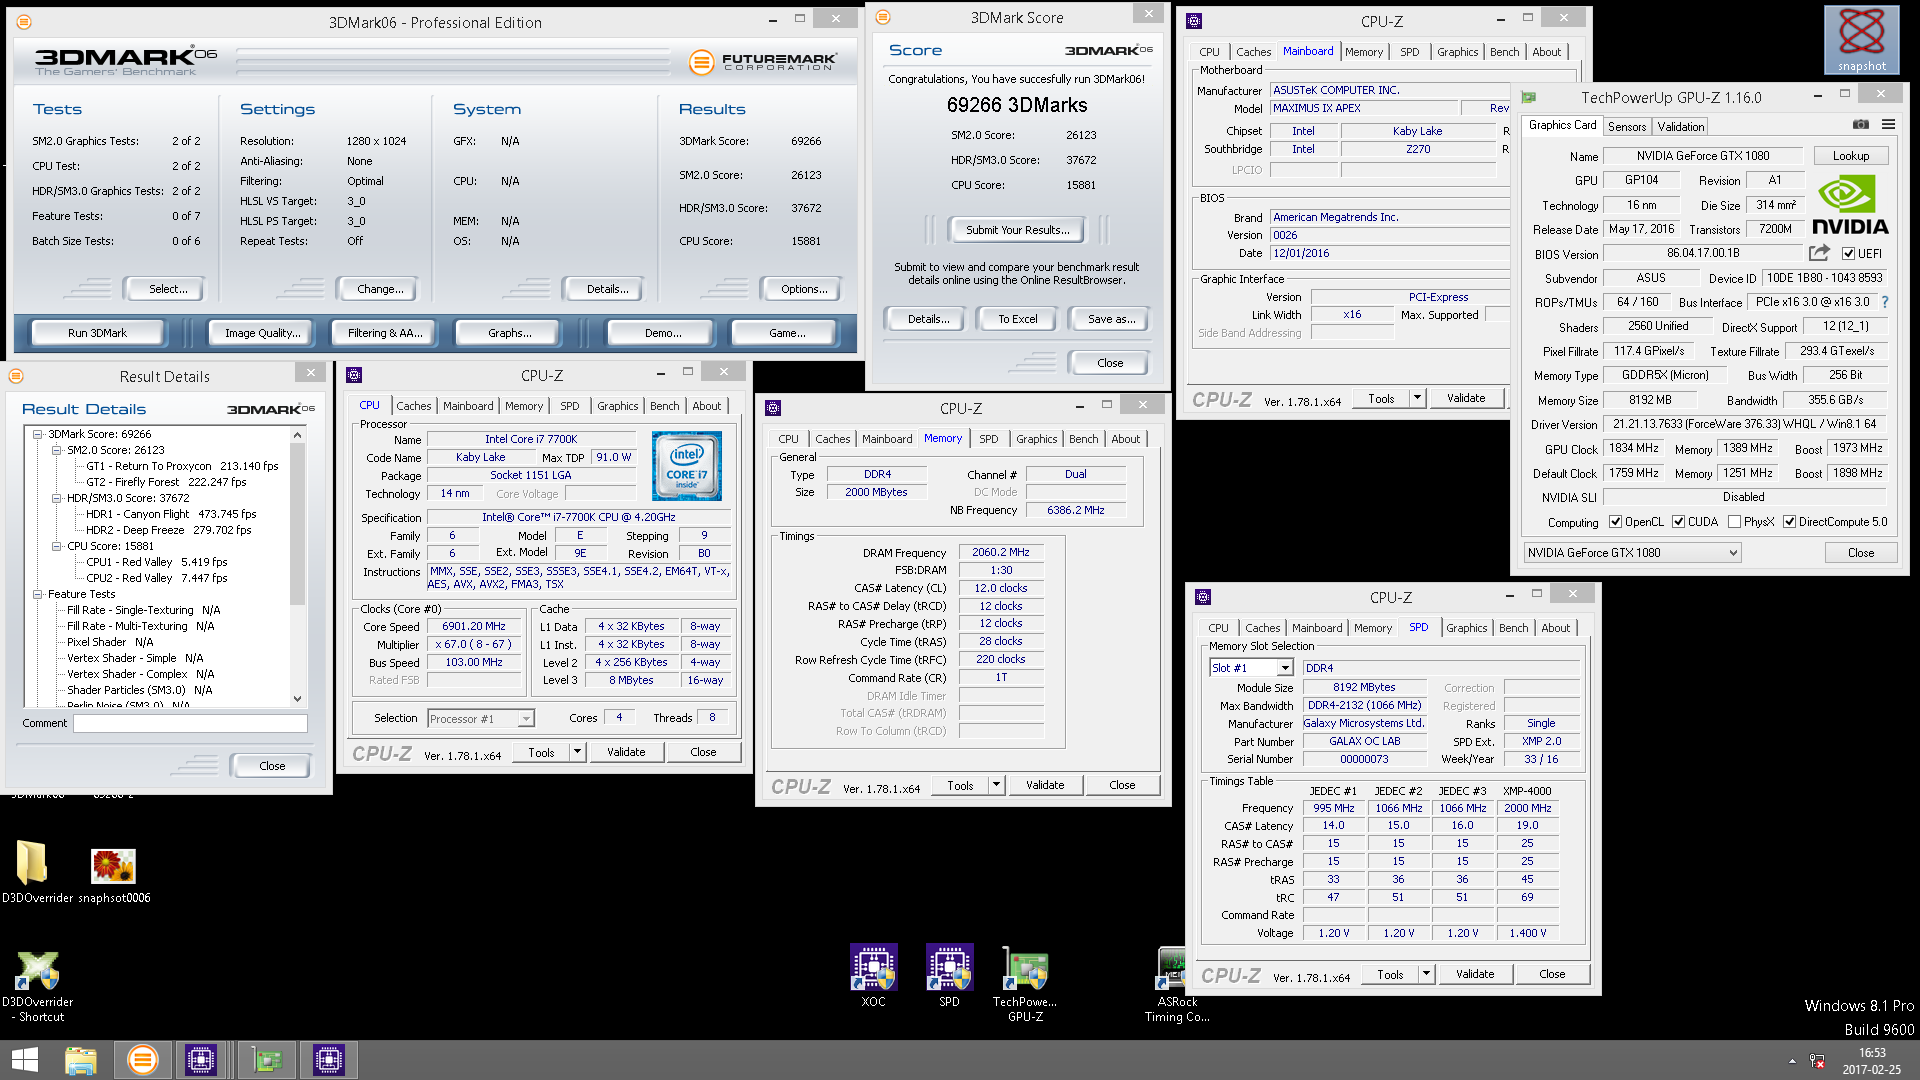Click the GPU-Z taskbar icon
Image resolution: width=1920 pixels, height=1080 pixels.
267,1060
